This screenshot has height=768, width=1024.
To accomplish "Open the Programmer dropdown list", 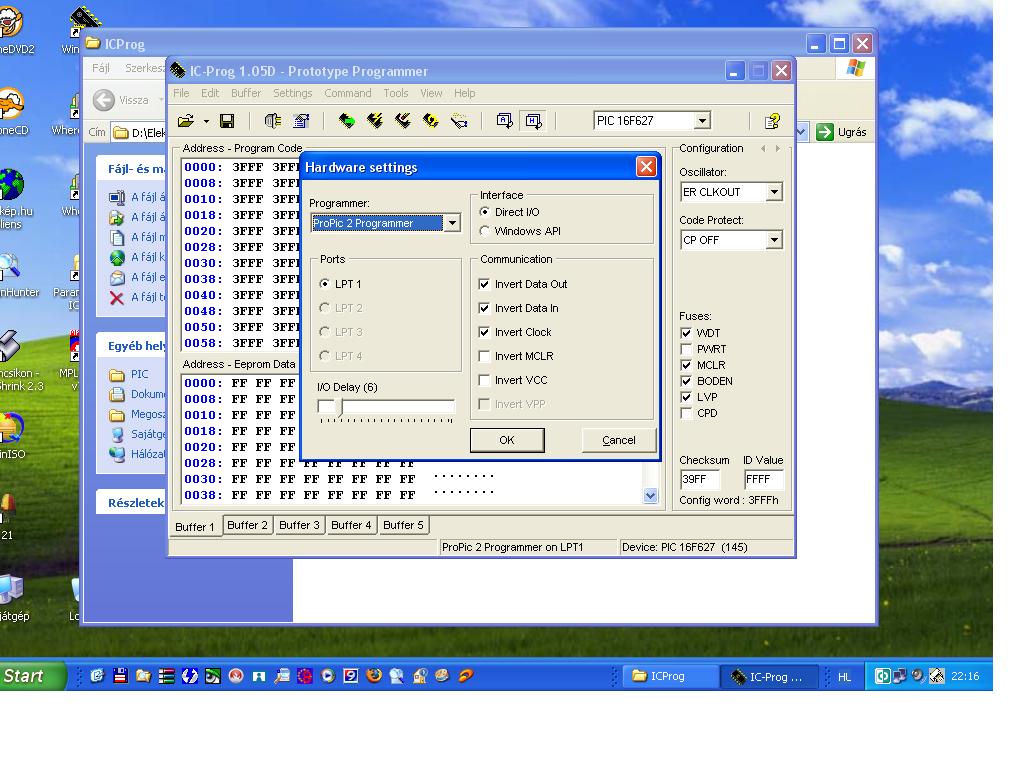I will (x=452, y=223).
